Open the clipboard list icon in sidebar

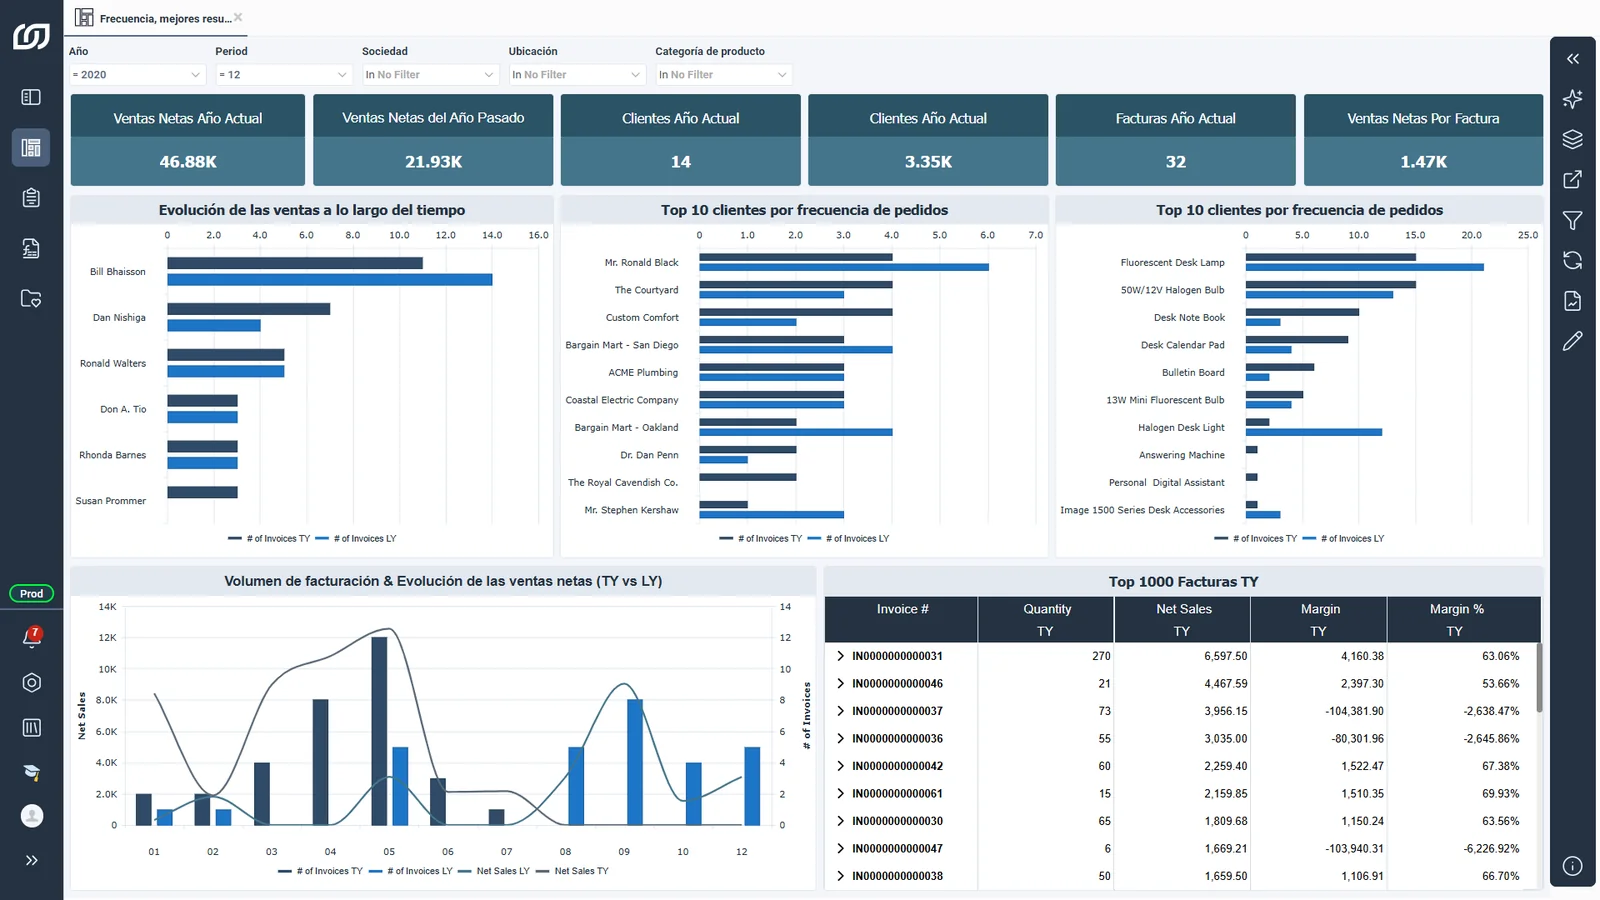click(31, 198)
